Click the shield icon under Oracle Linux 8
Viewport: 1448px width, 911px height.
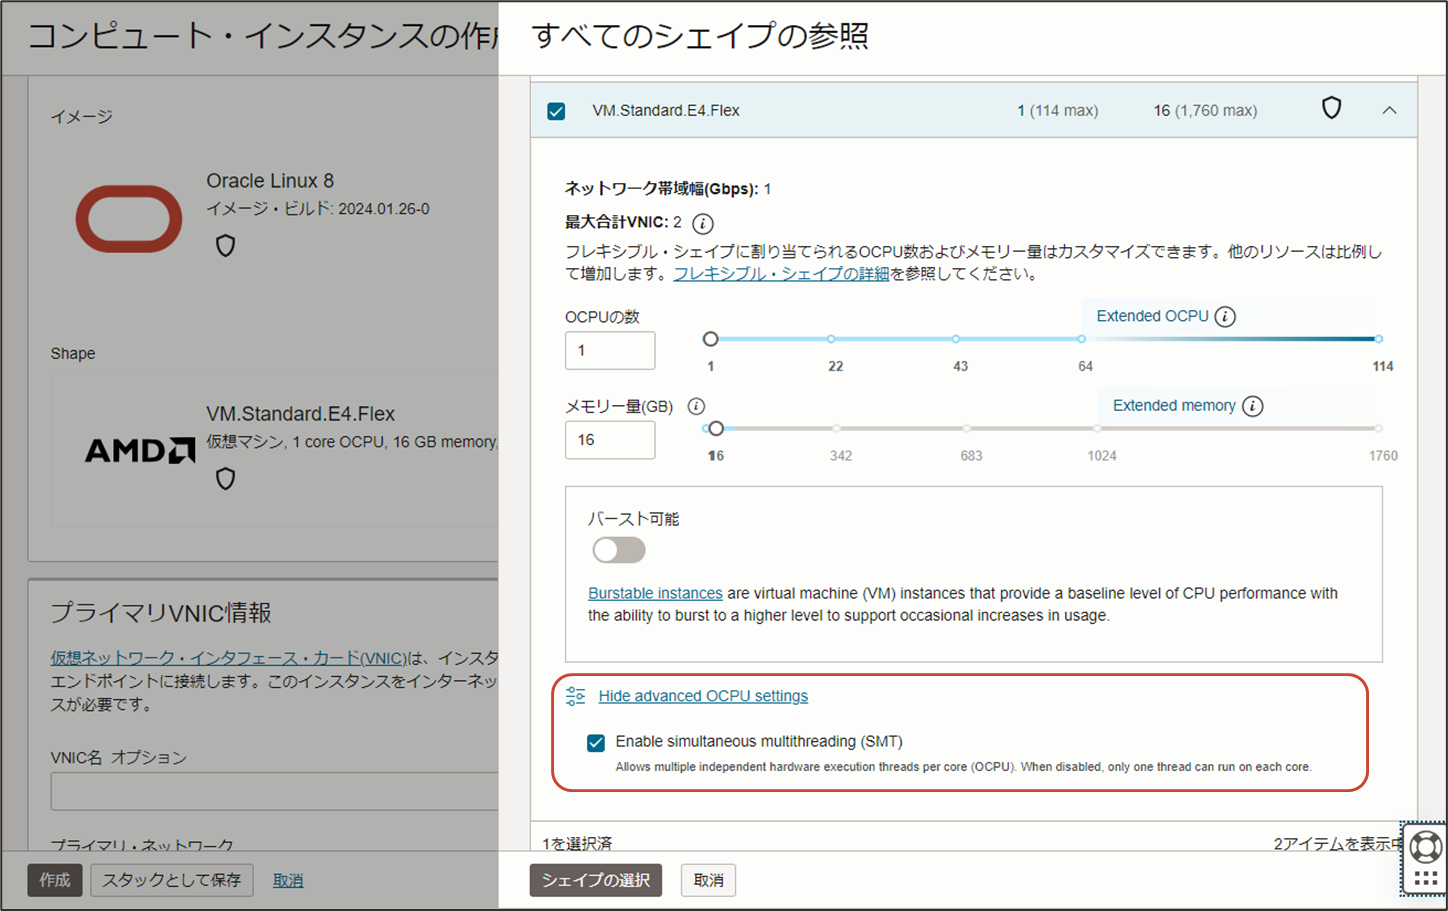click(225, 245)
